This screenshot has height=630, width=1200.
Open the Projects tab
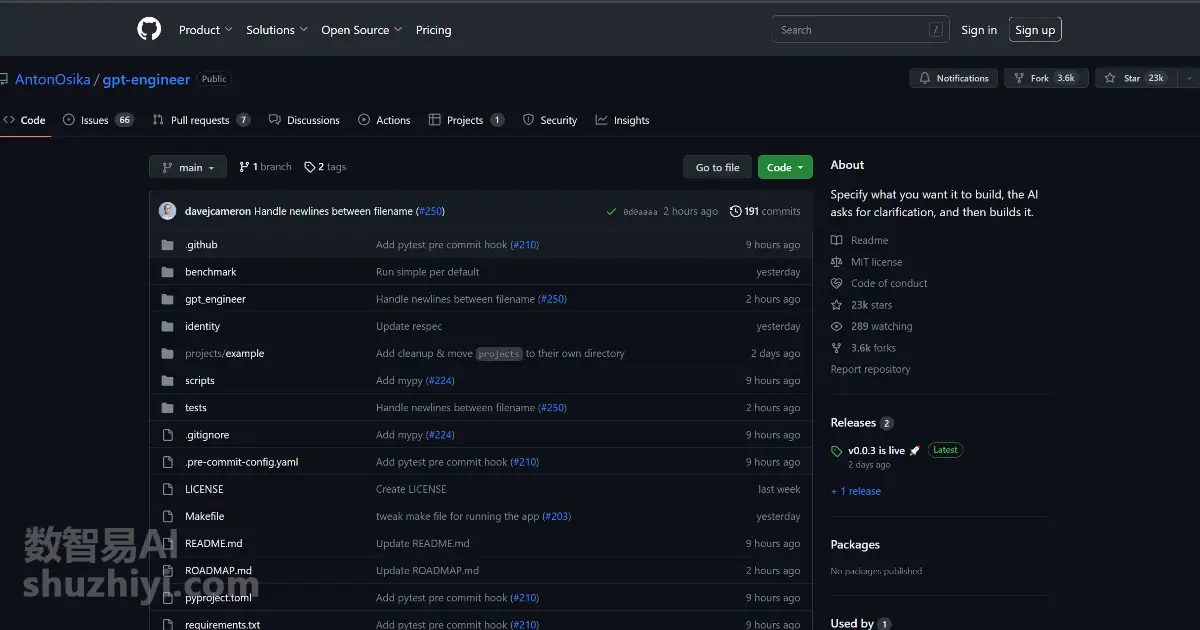466,120
